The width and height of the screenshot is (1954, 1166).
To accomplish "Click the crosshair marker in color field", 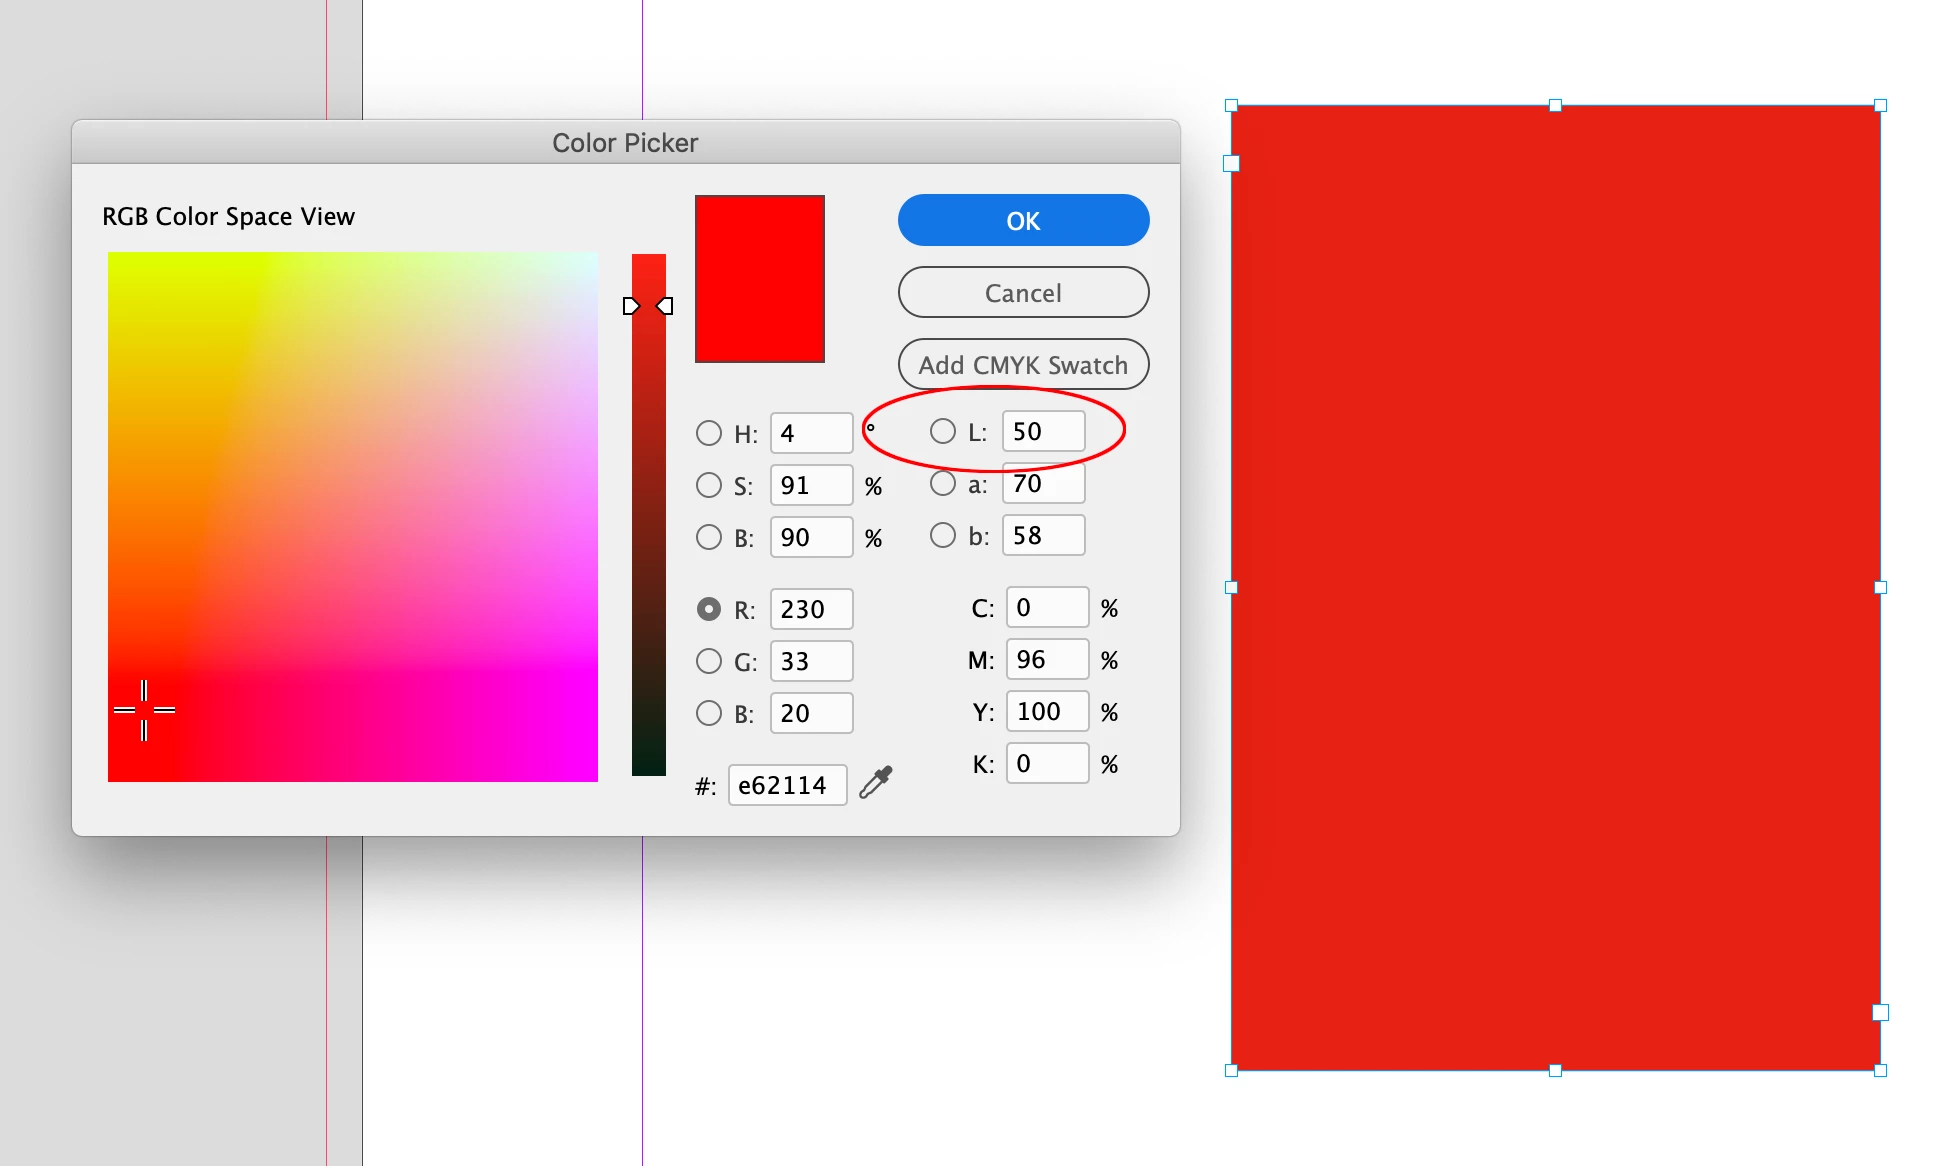I will (x=144, y=710).
